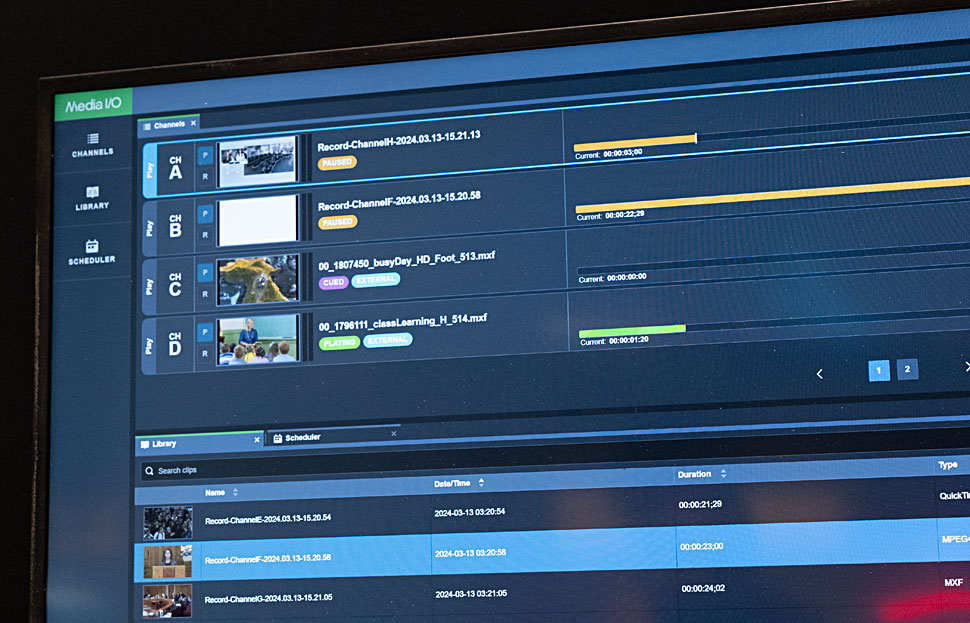Click channel B blank white thumbnail
The image size is (970, 623).
(258, 220)
